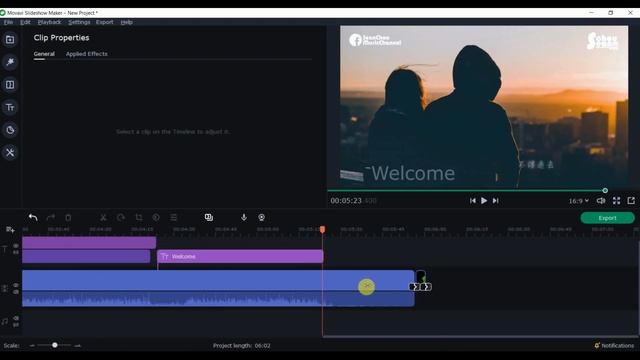Click the preview progress bar knob
The height and width of the screenshot is (360, 640).
pos(605,191)
